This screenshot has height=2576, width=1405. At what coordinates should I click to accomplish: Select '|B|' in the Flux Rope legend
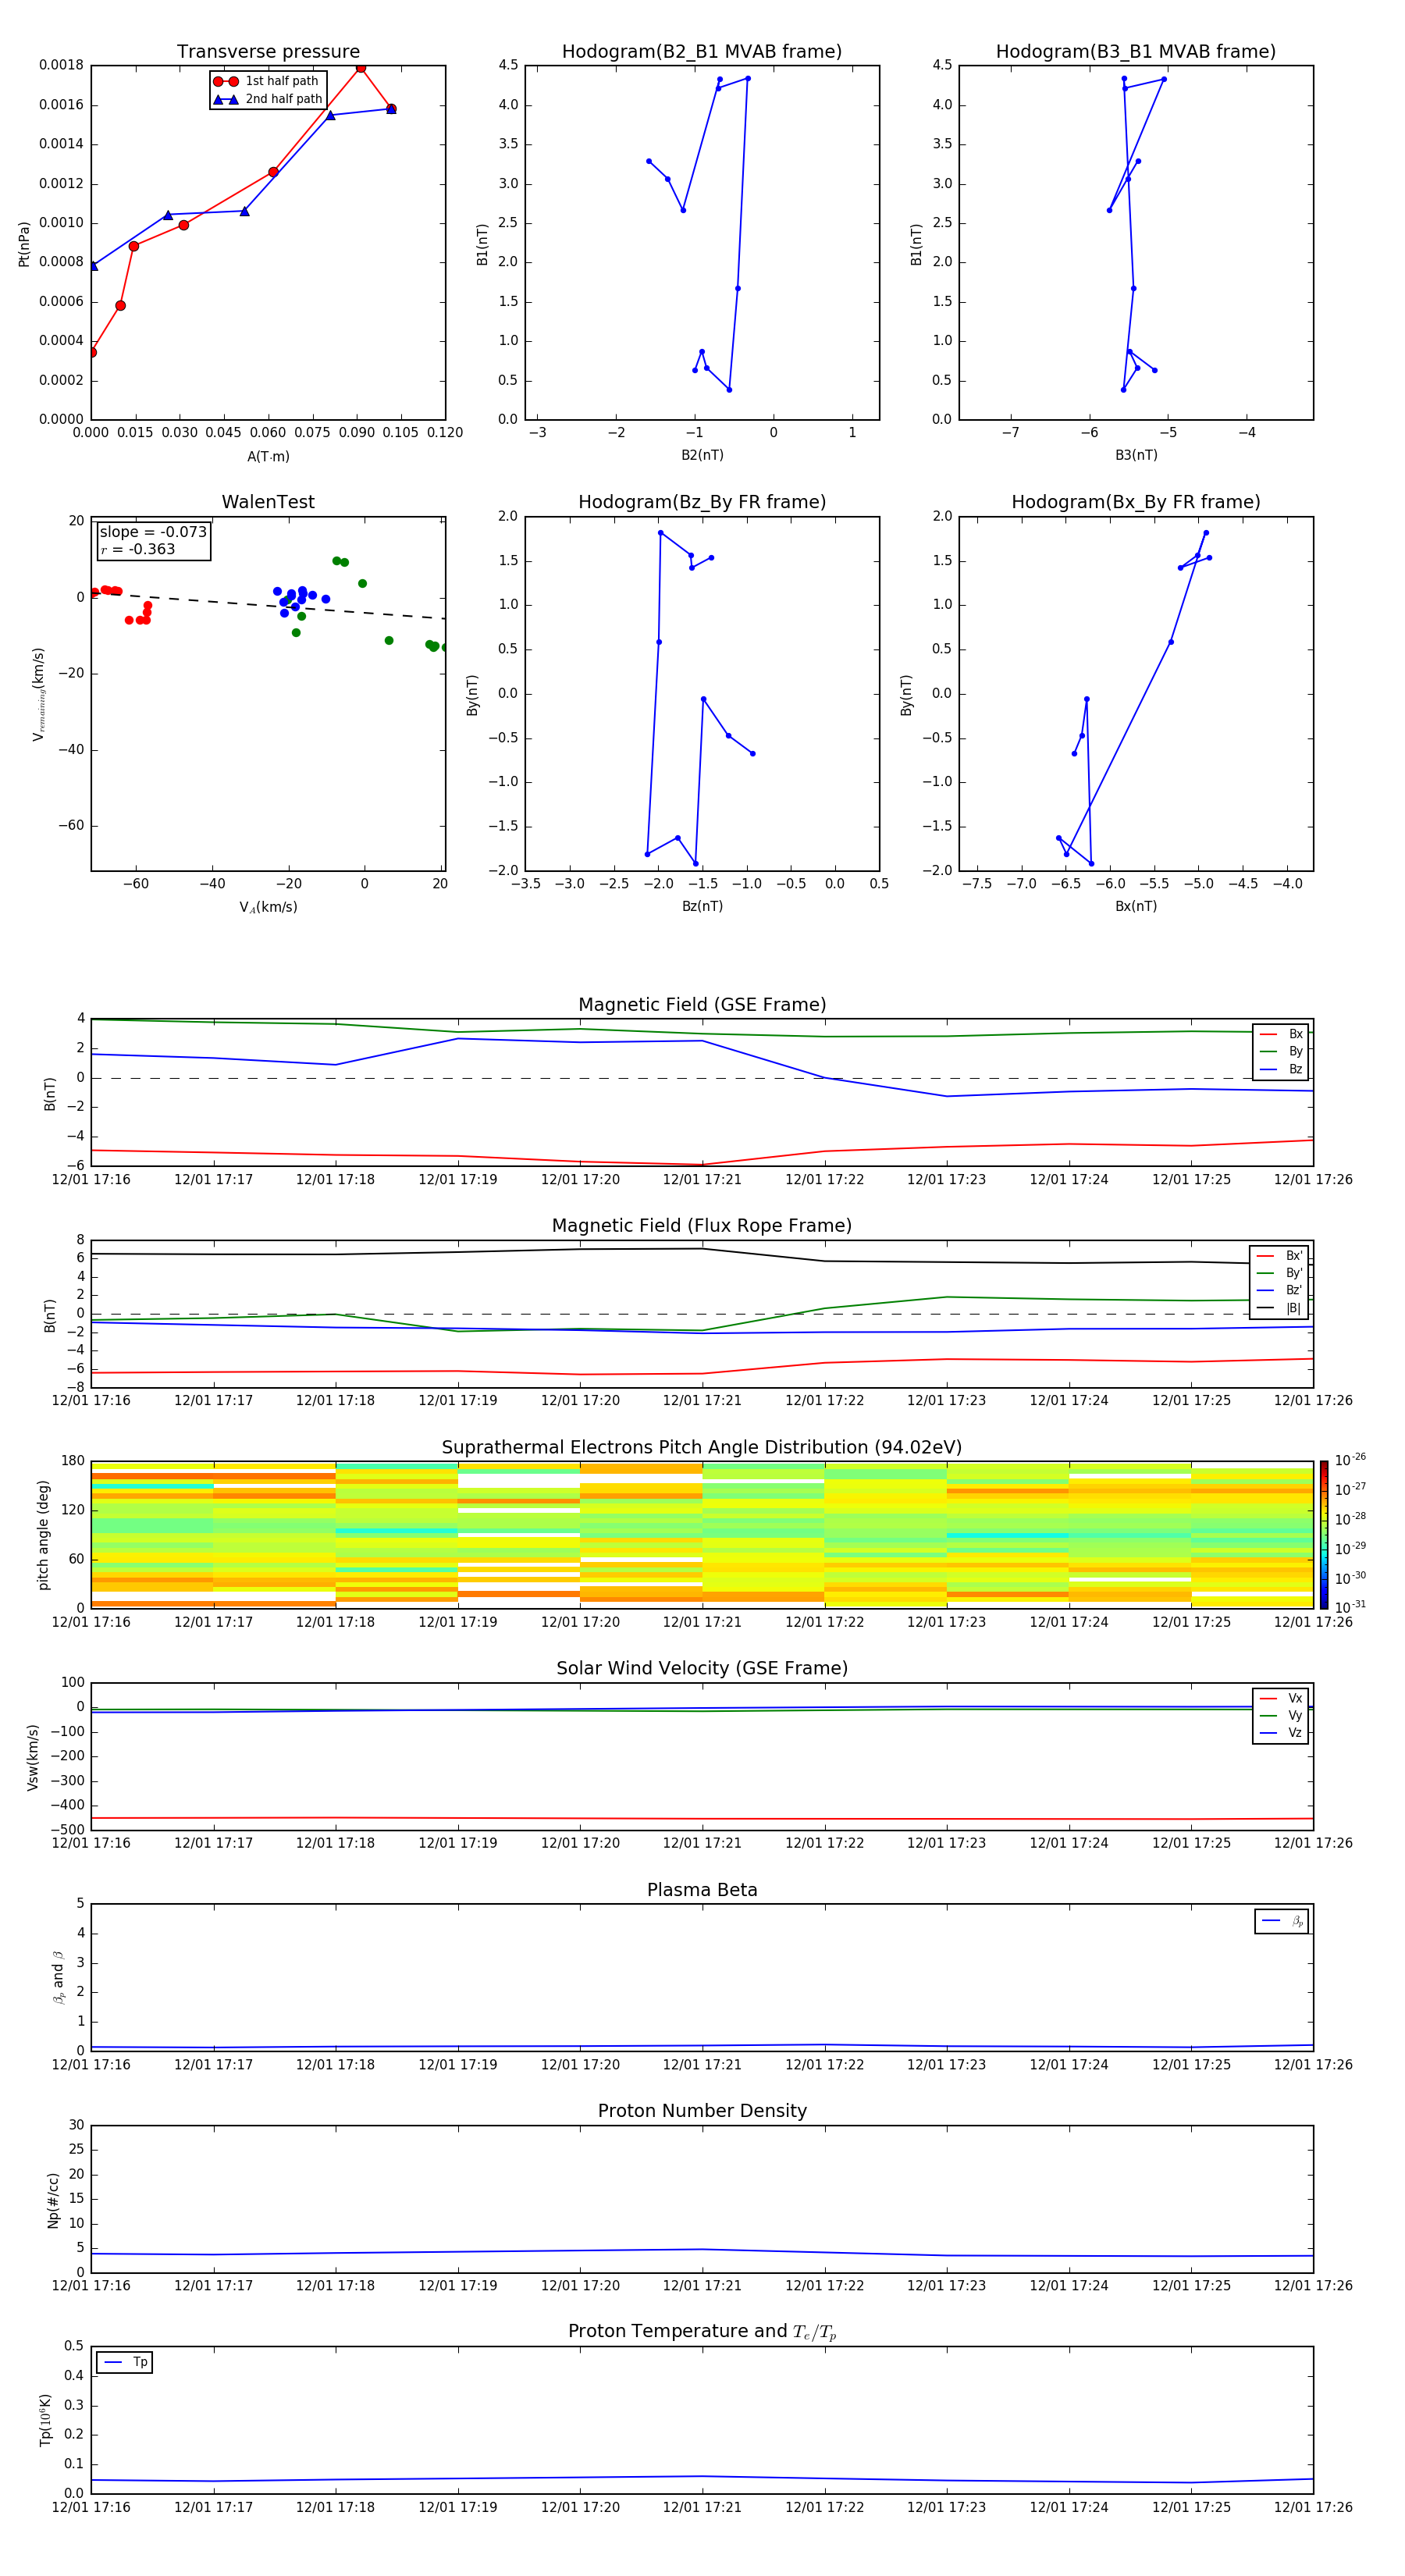coord(1280,1308)
